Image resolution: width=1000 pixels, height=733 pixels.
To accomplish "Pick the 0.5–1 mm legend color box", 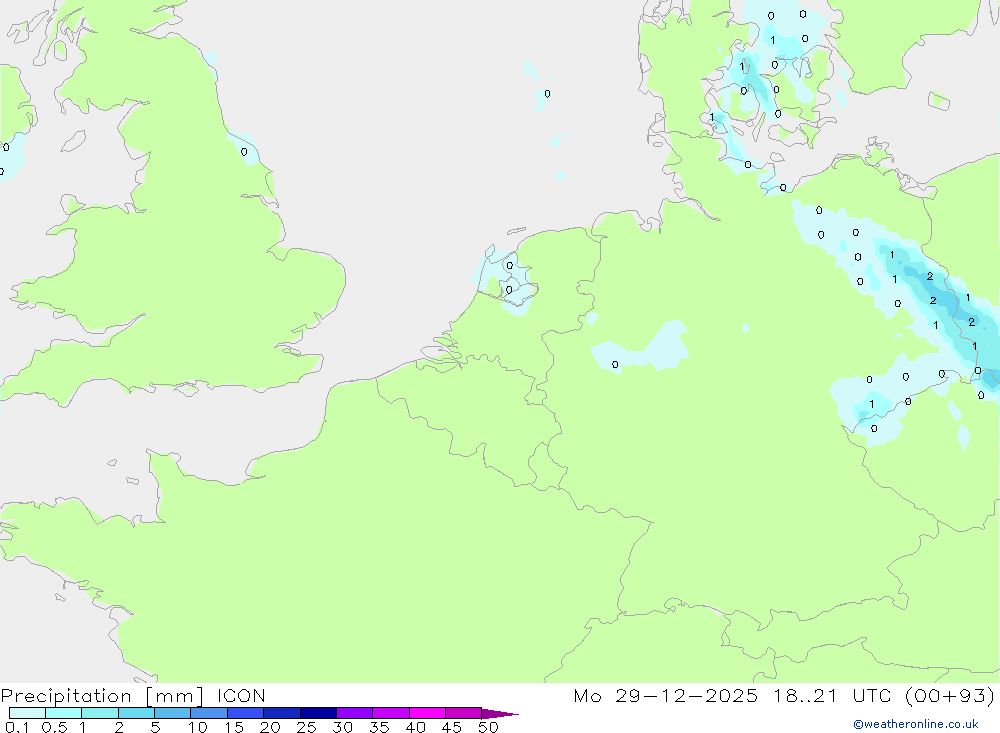I will (x=64, y=713).
